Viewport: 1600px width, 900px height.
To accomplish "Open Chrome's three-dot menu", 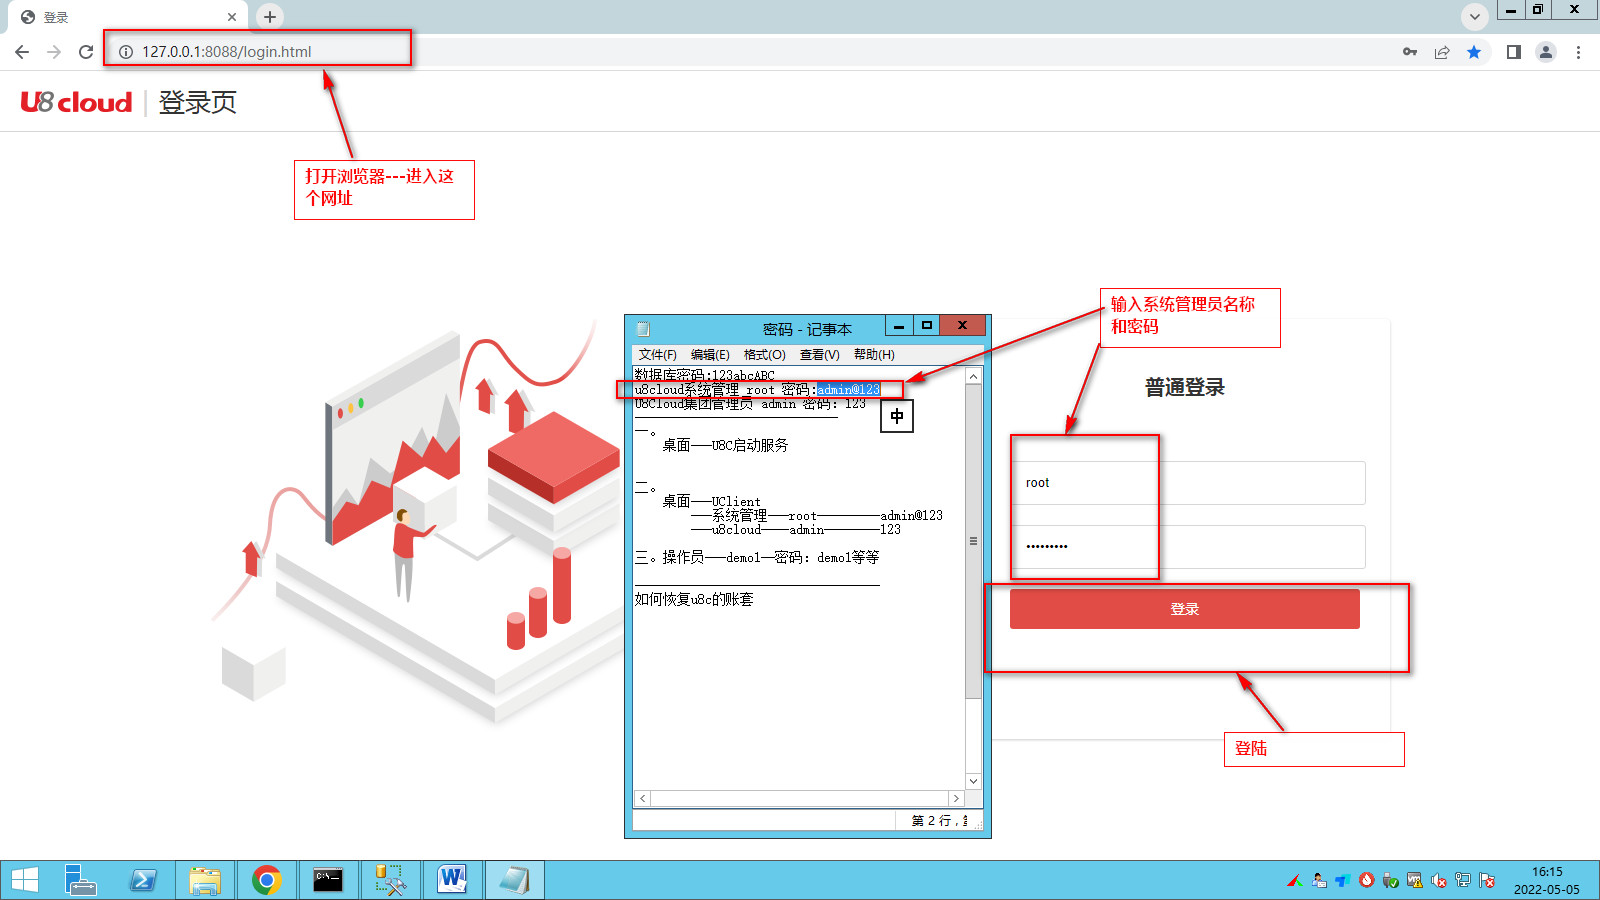I will pos(1578,52).
